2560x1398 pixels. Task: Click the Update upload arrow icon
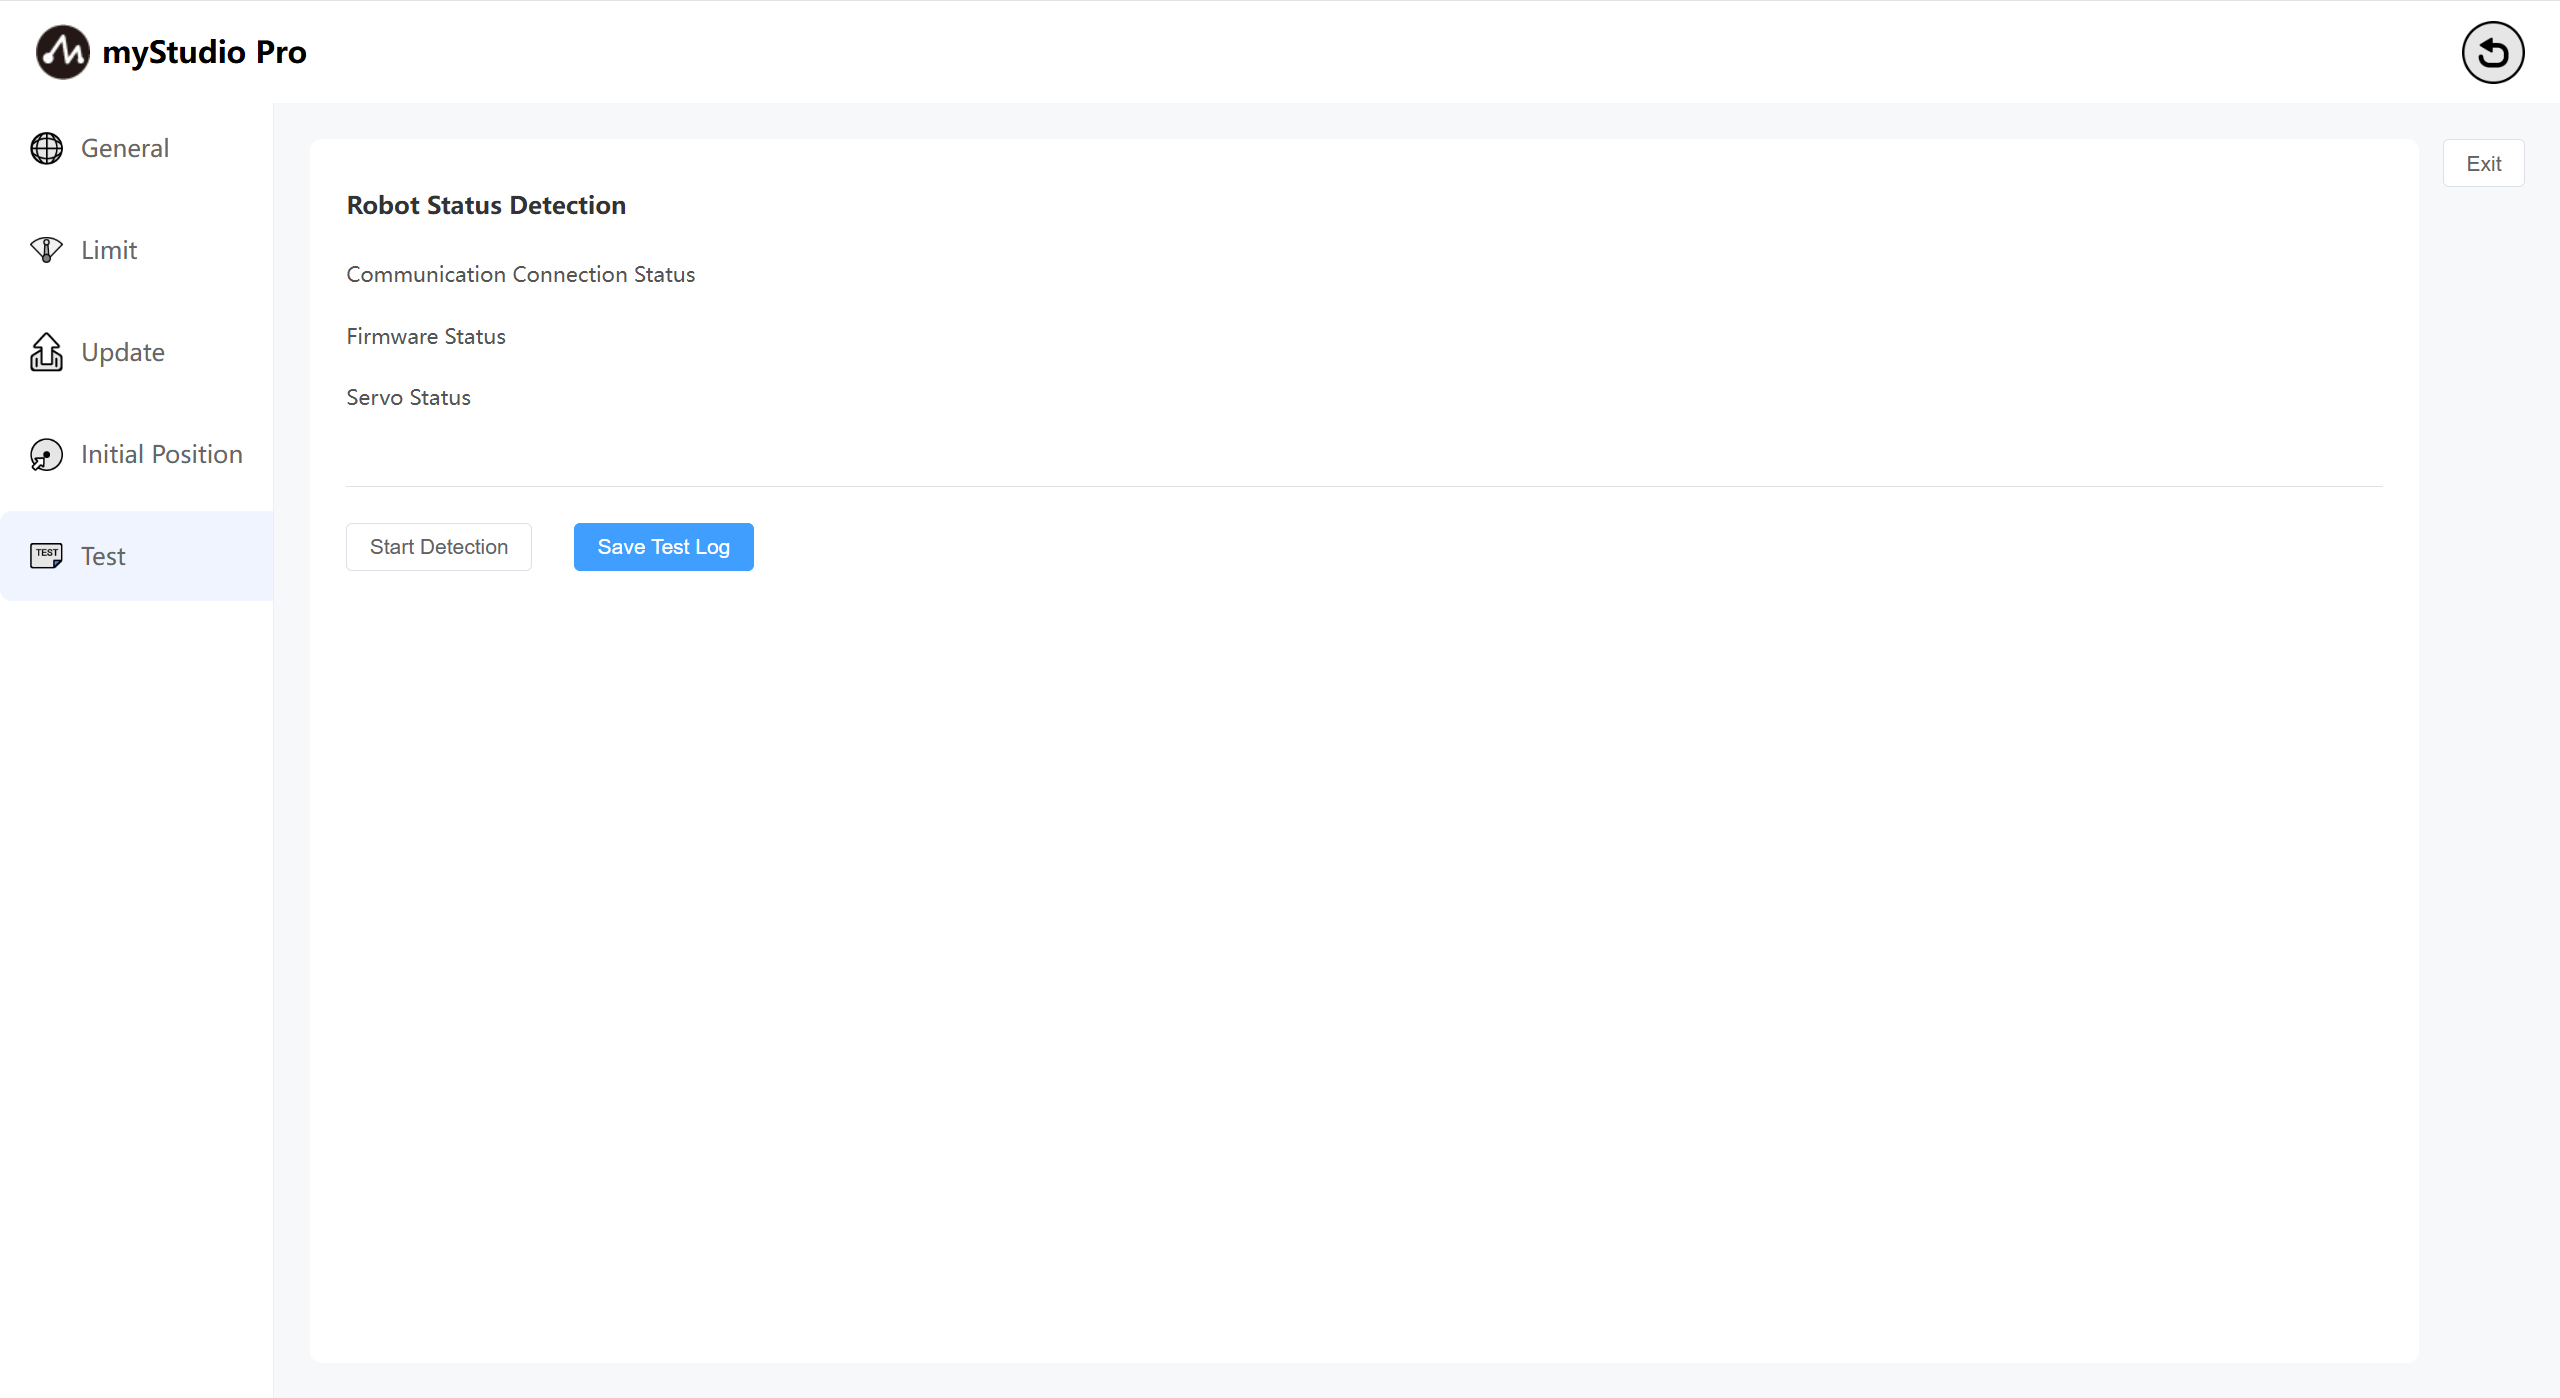tap(46, 352)
